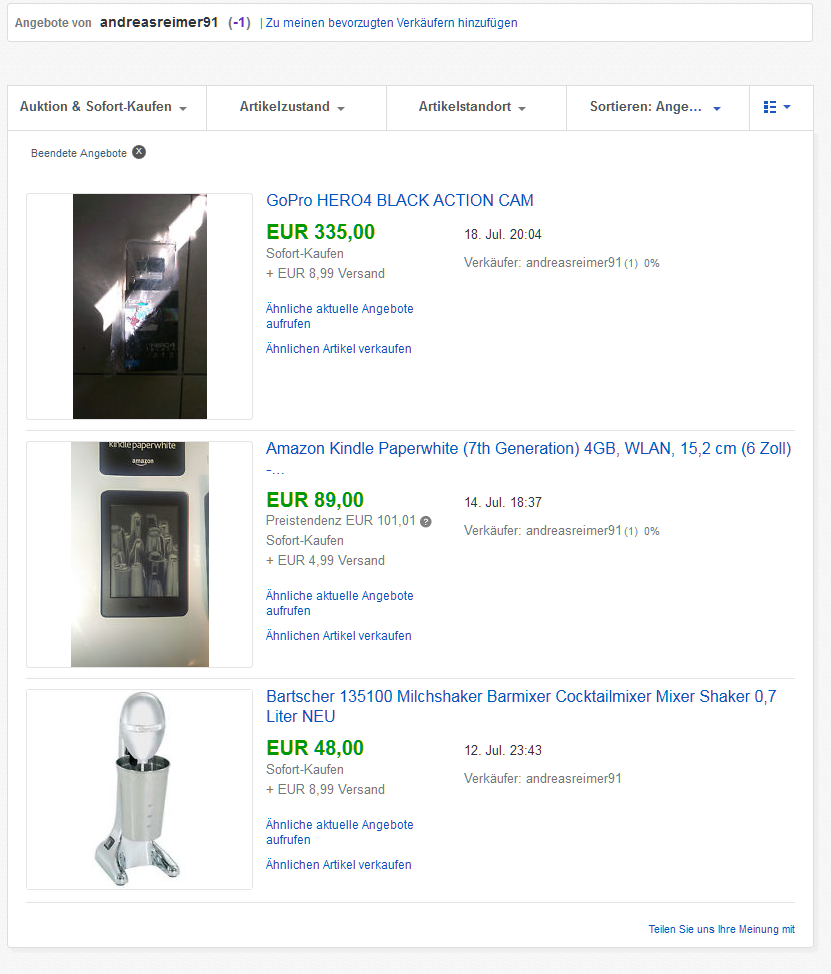Add seller to bevorzugten Verkäufern
The image size is (831, 974).
pos(391,23)
